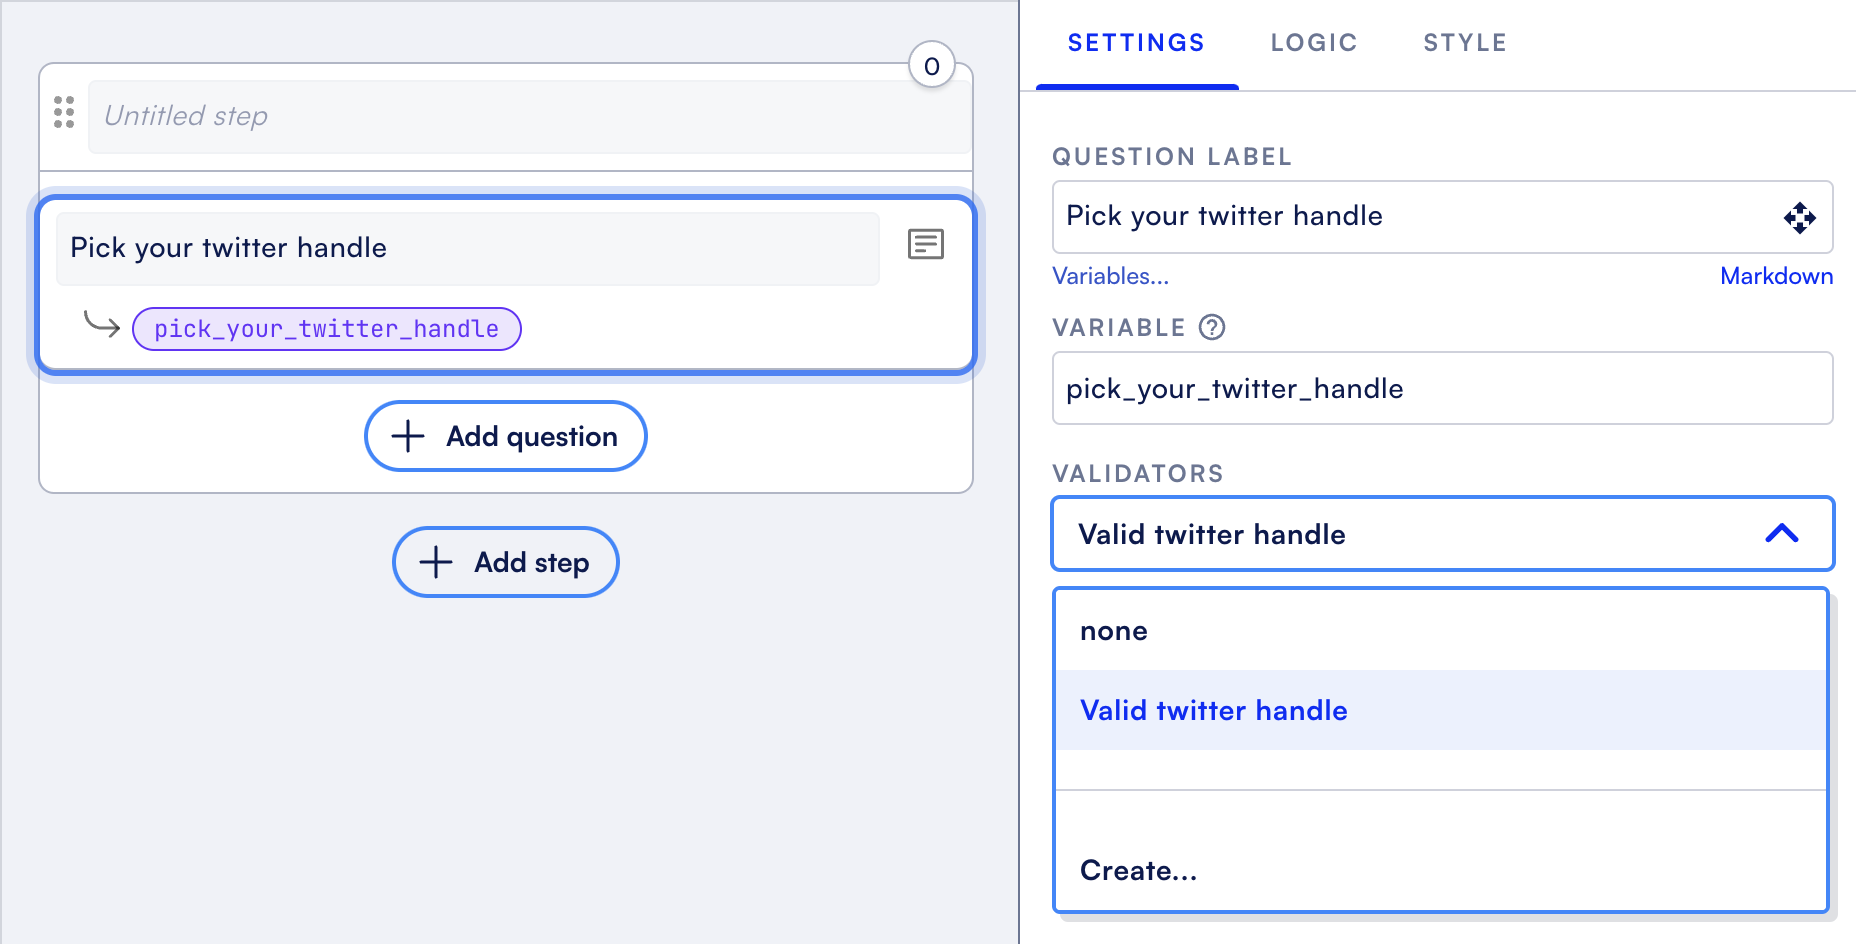Click the pick_your_twitter_handle variable tag
The width and height of the screenshot is (1856, 944).
coord(327,329)
